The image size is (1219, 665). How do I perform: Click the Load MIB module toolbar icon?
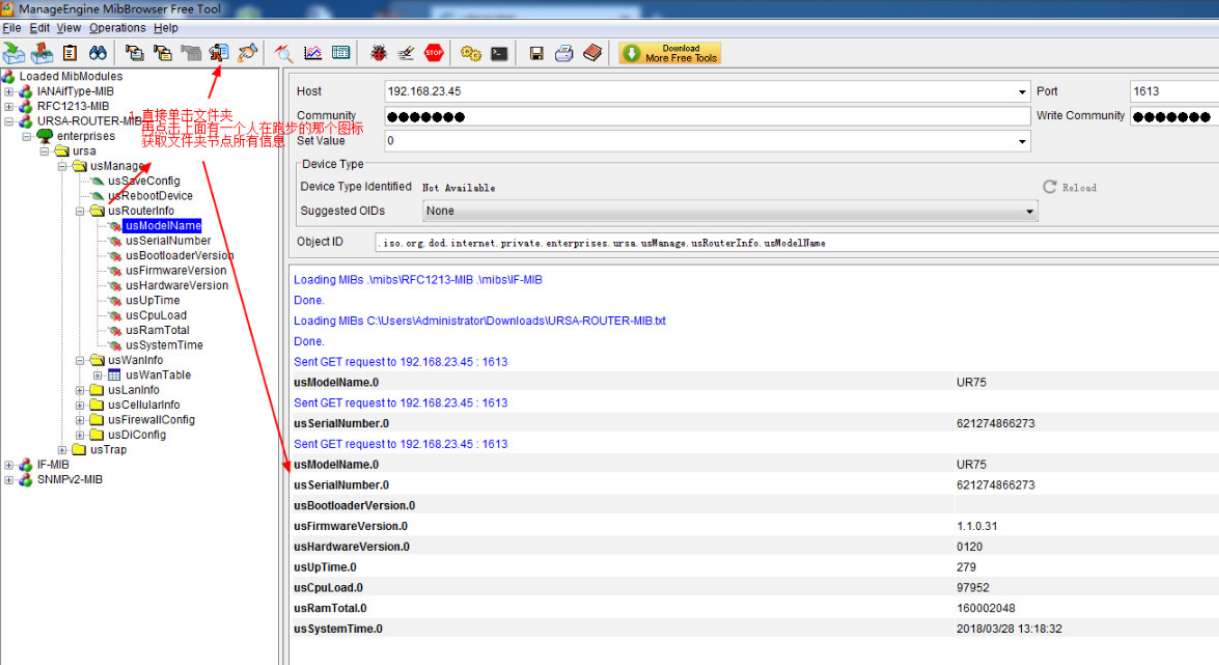click(13, 53)
